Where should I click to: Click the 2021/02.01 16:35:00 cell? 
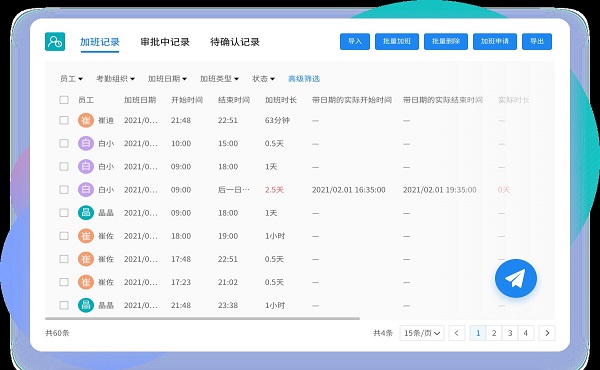(349, 190)
